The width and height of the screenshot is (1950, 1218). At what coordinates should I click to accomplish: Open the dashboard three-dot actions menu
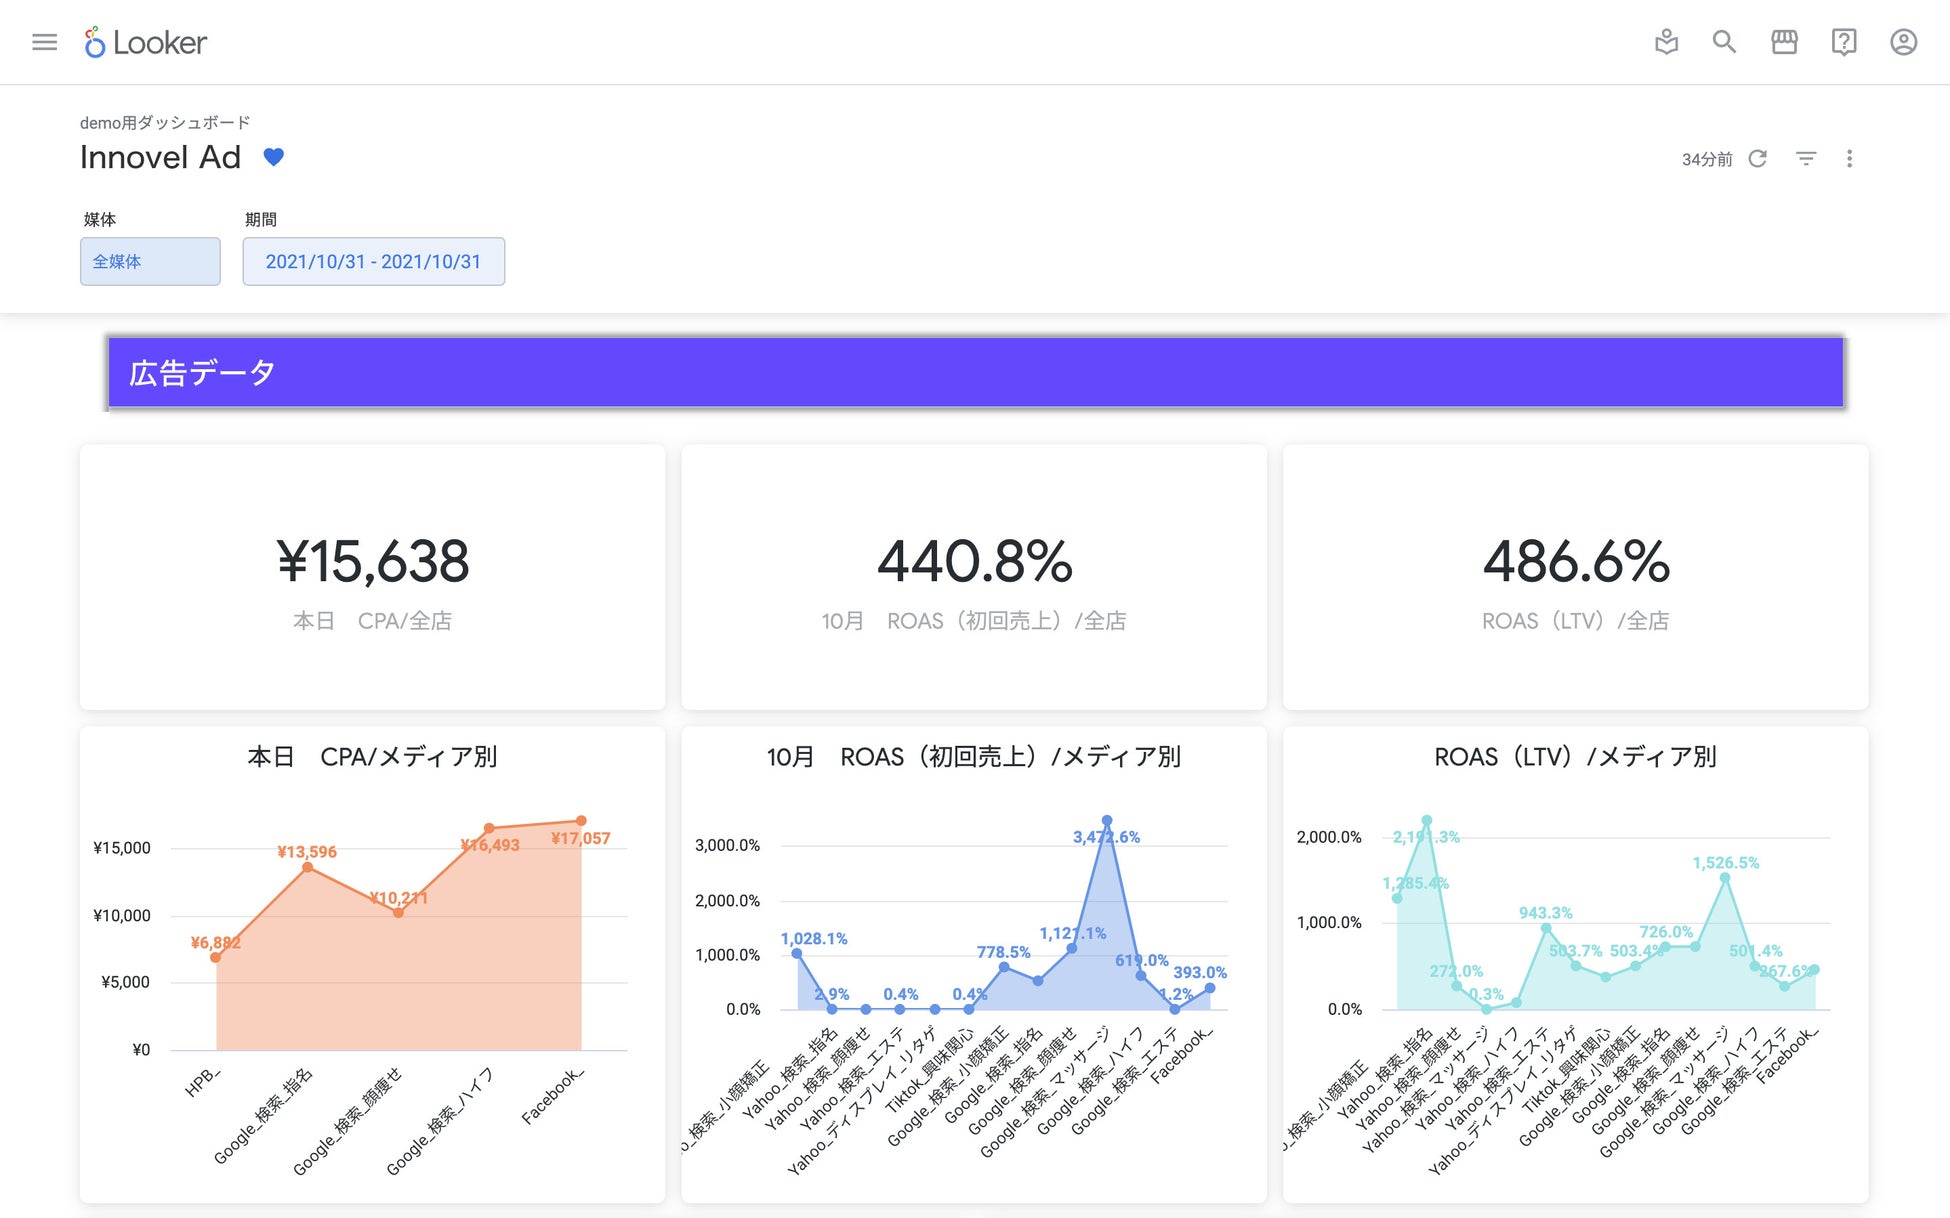[1849, 159]
